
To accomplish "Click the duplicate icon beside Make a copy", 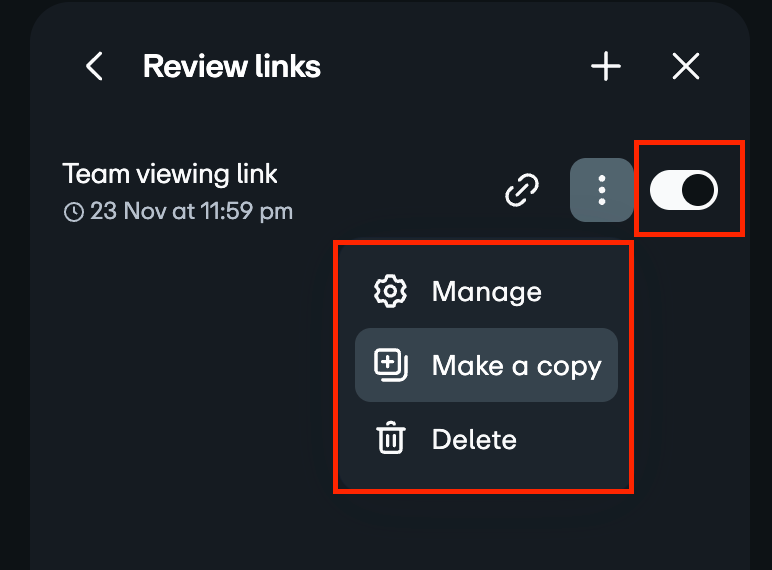I will (390, 365).
